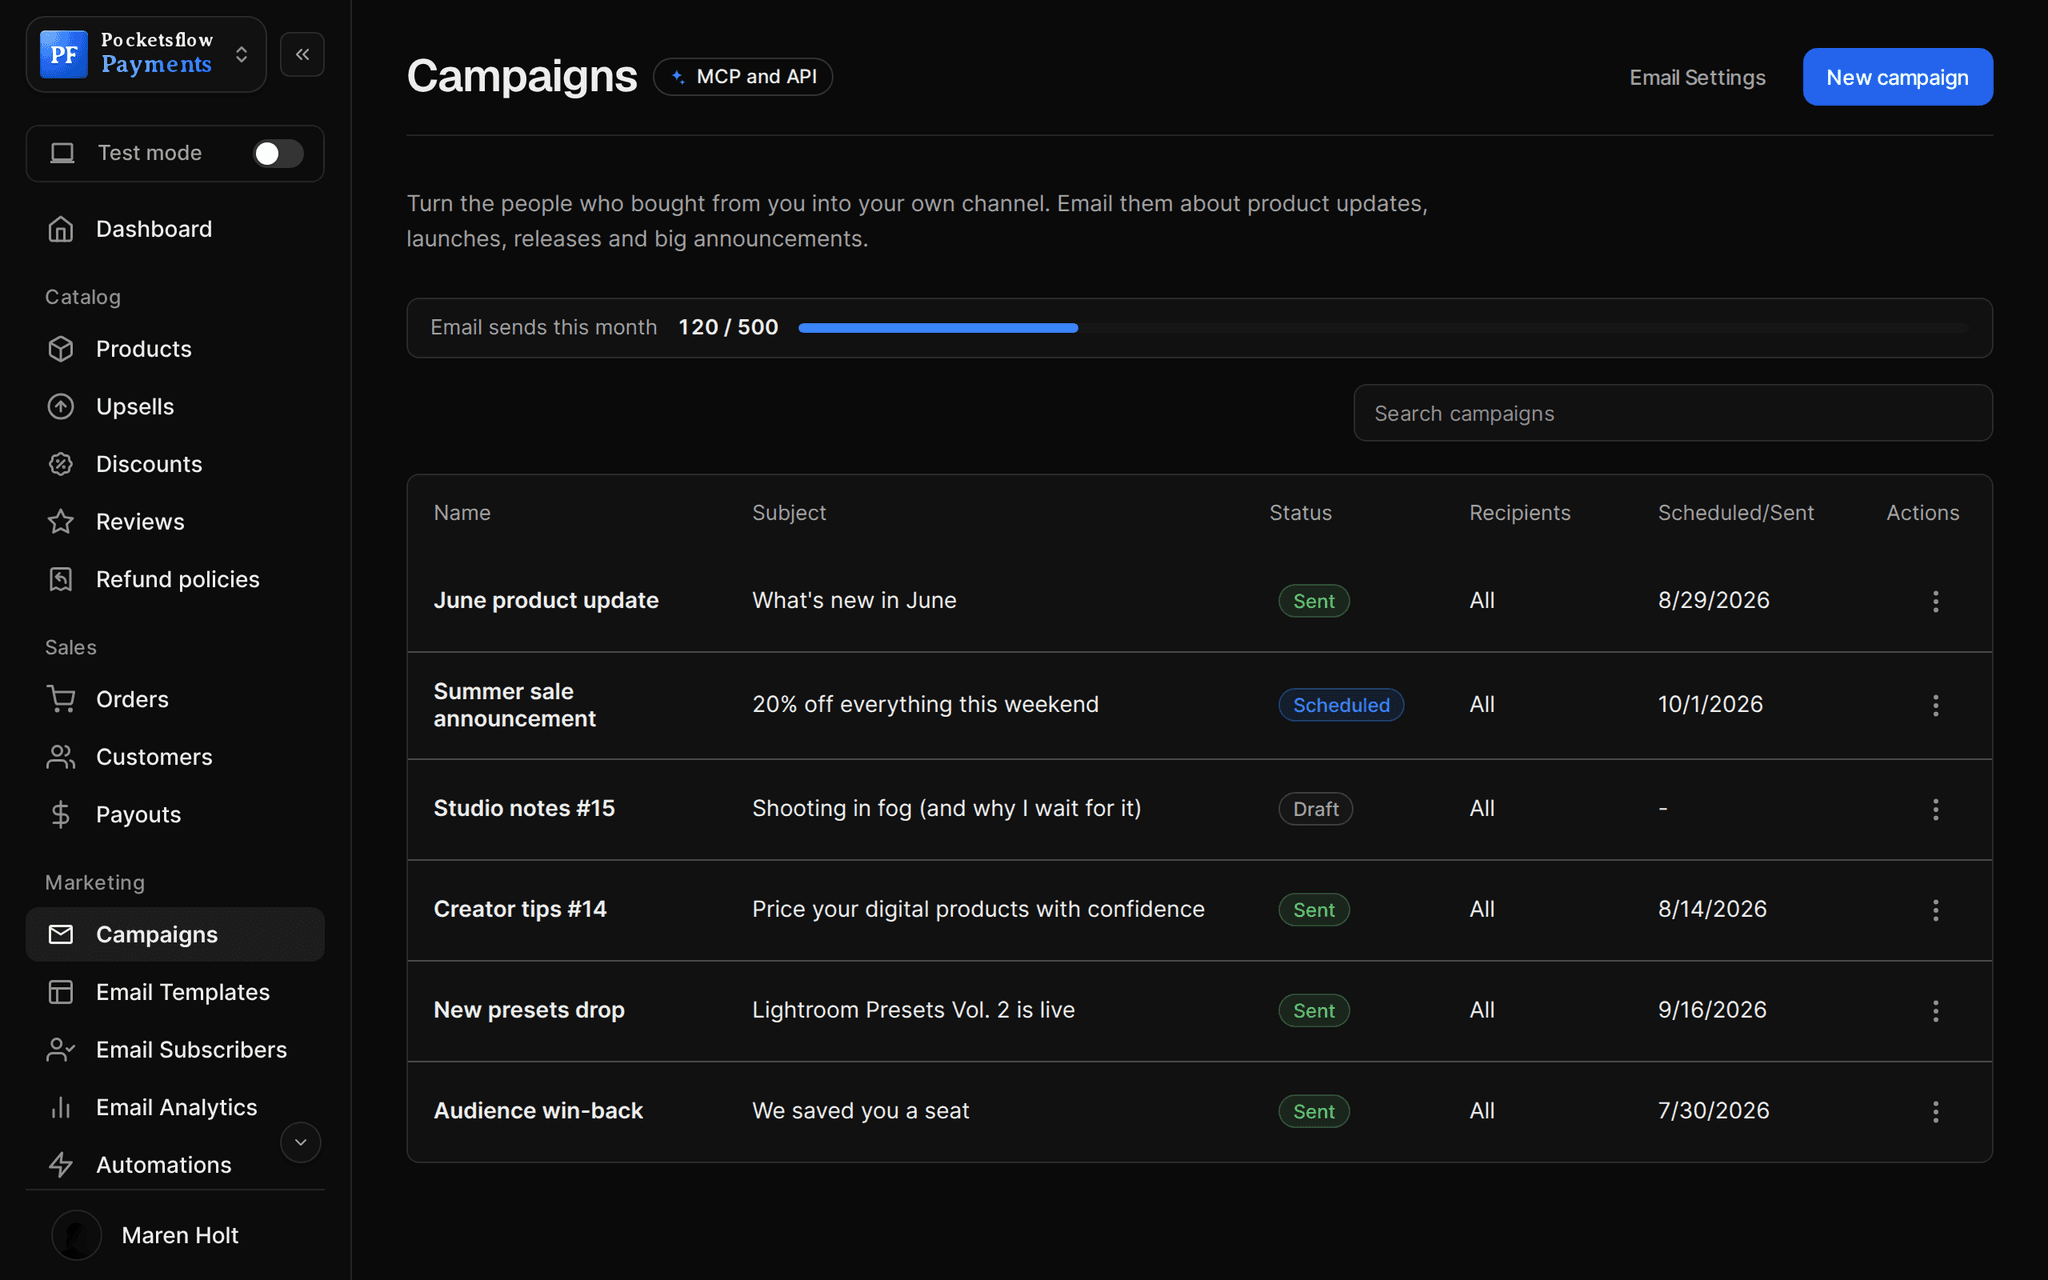Screen dimensions: 2048x1280
Task: Click the Automations lightning icon
Action: point(61,1165)
